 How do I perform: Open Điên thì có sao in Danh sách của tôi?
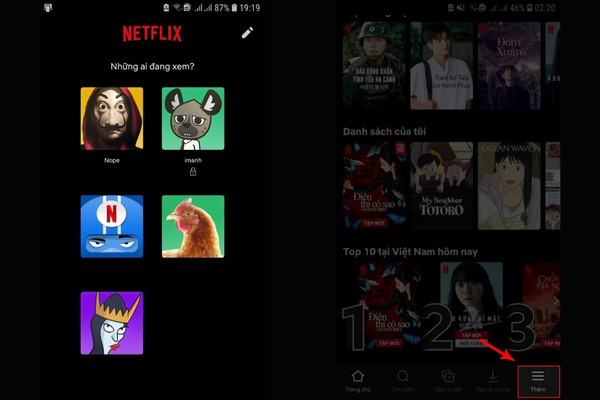[374, 186]
